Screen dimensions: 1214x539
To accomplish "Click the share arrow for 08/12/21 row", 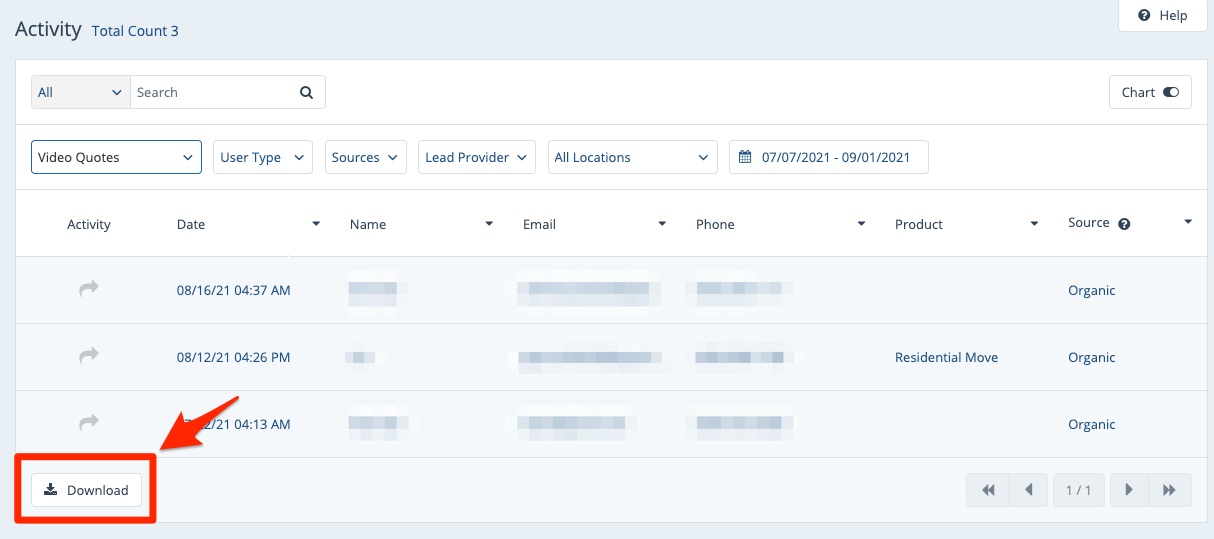I will (89, 356).
